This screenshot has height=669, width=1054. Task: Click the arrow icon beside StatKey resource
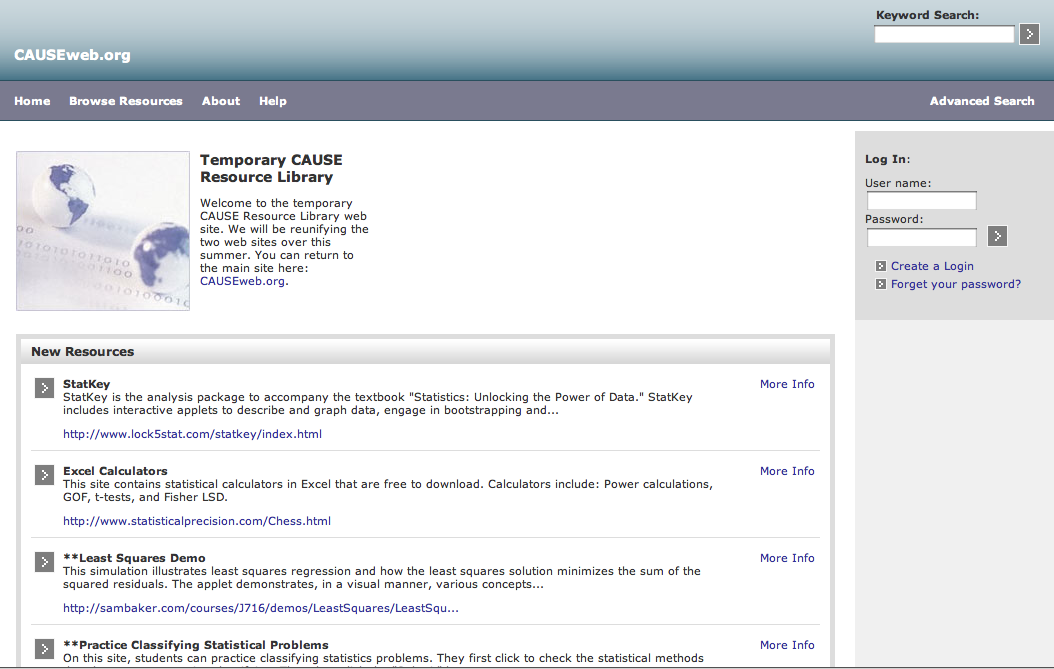coord(44,388)
